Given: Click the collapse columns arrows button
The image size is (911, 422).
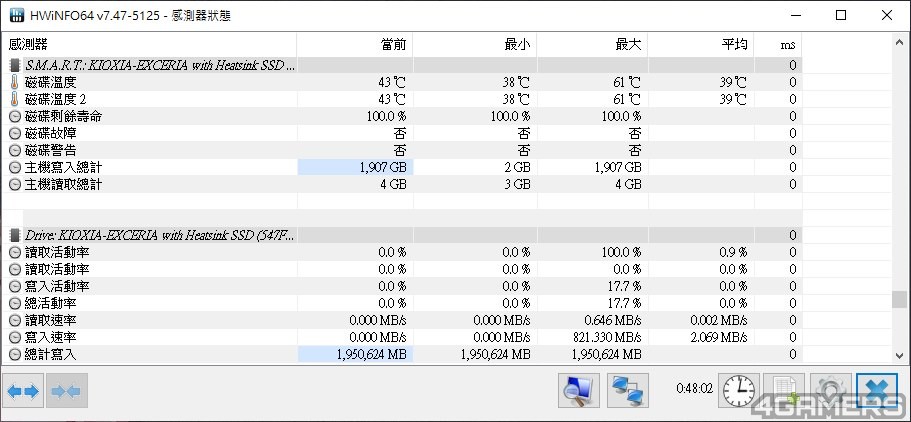Looking at the screenshot, I should point(66,391).
